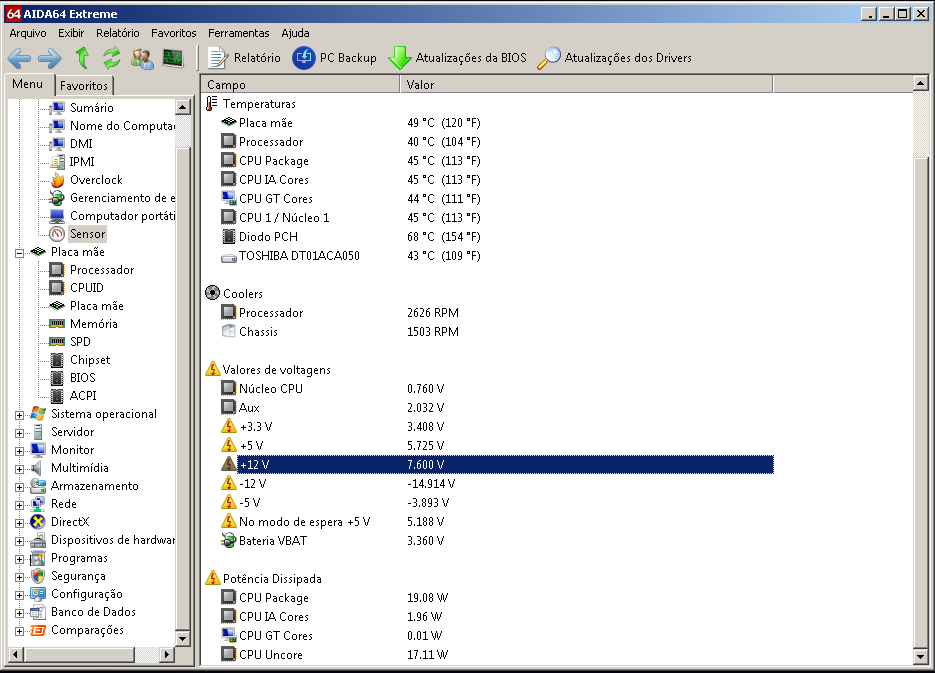Screen dimensions: 935x673
Task: Open the green monitor graph icon
Action: 172,58
